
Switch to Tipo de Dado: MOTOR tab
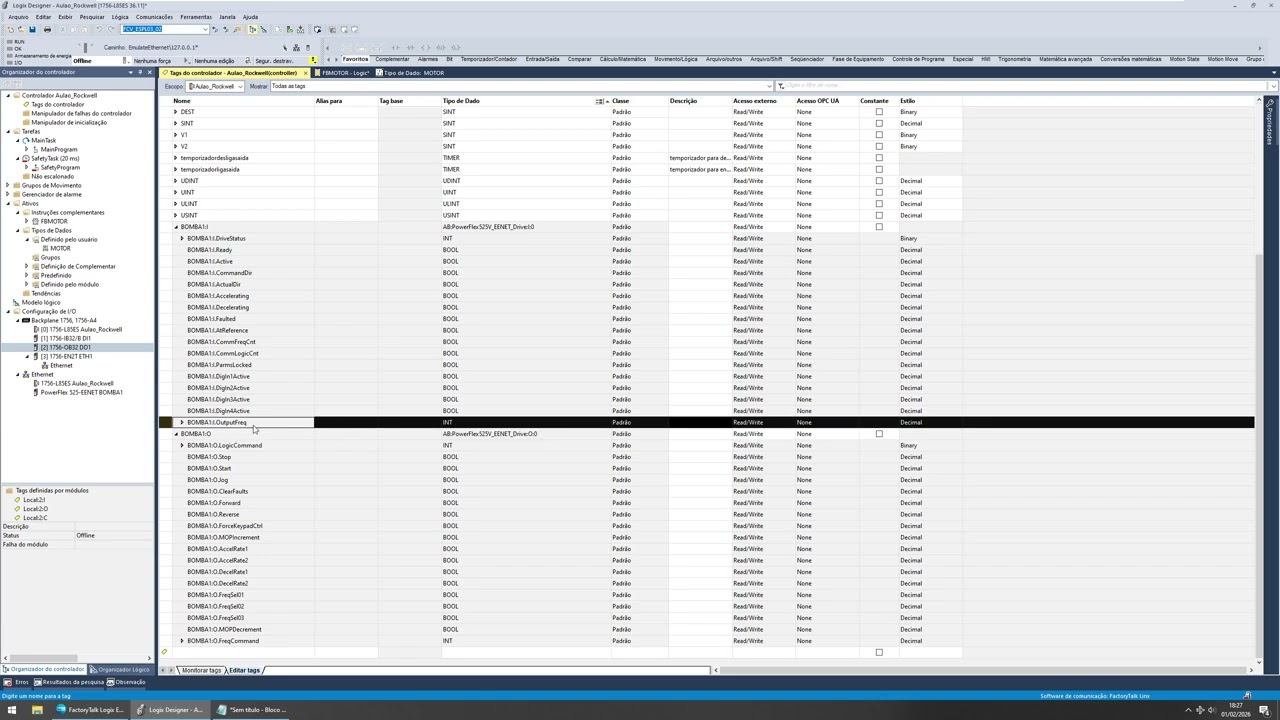413,73
